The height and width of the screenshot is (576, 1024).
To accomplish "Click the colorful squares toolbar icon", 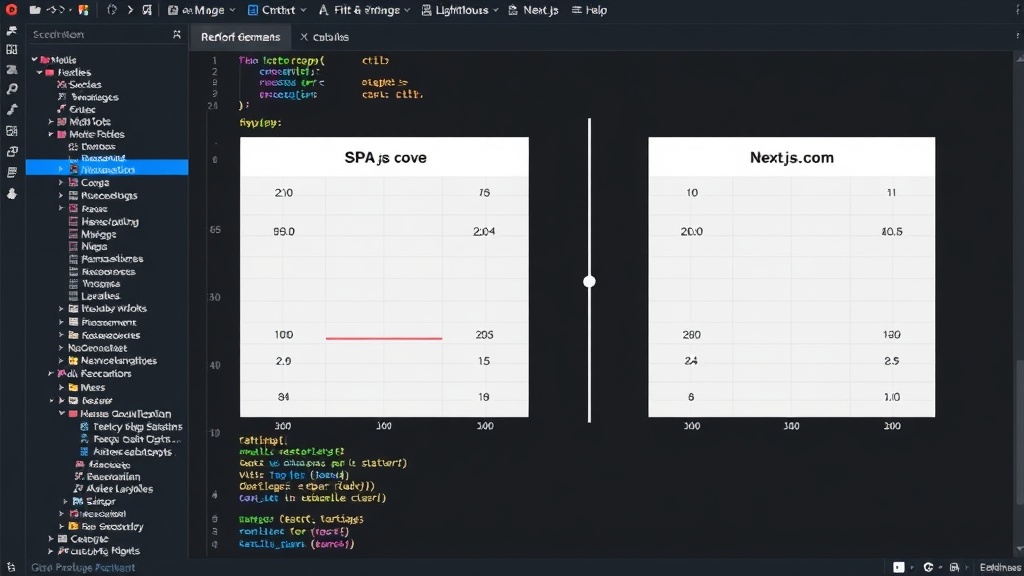I will (x=84, y=10).
